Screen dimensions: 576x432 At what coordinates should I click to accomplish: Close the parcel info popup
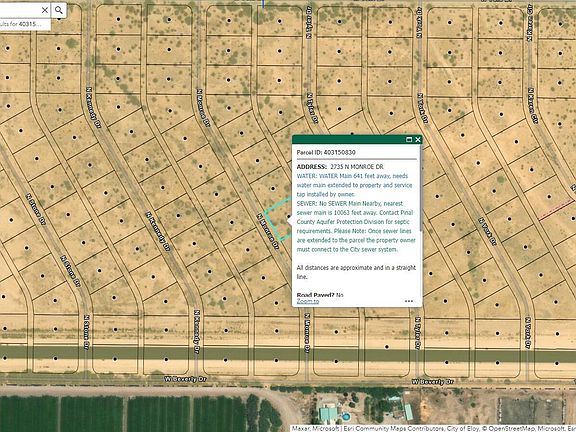pyautogui.click(x=418, y=140)
